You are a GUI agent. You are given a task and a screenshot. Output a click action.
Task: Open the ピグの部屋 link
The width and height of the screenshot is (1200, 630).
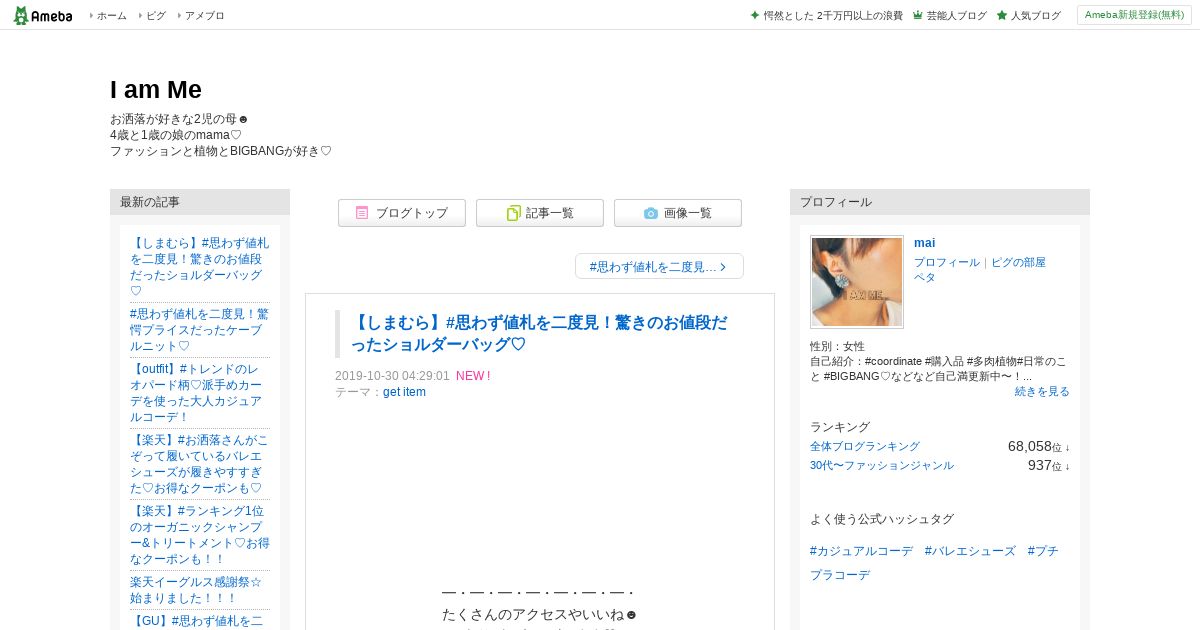[x=1018, y=262]
